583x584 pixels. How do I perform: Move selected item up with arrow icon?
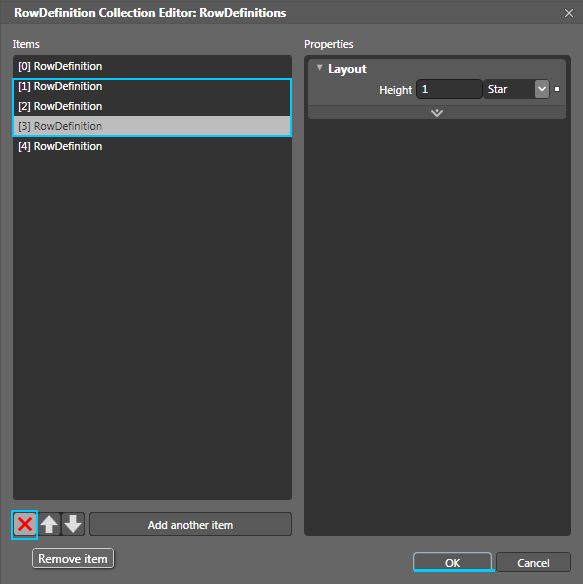[x=49, y=524]
